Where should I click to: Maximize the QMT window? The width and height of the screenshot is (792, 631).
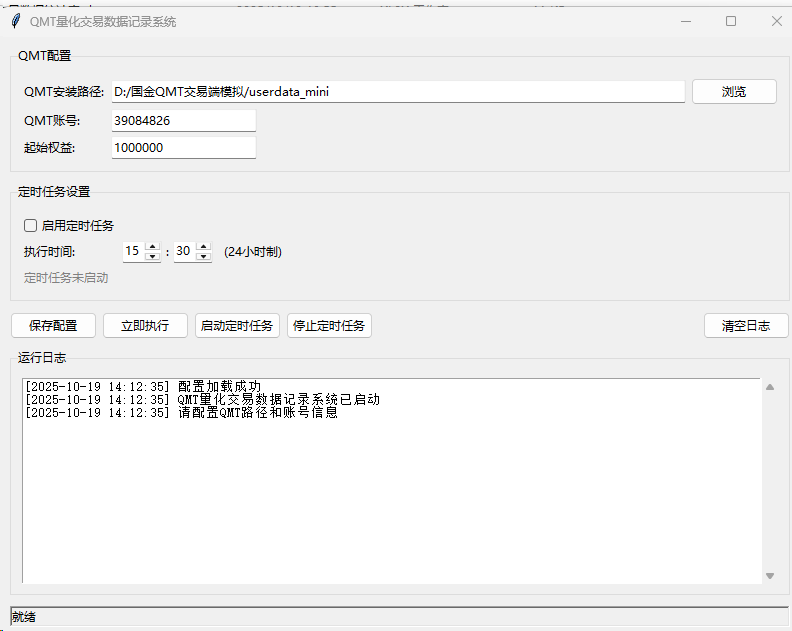click(x=731, y=21)
